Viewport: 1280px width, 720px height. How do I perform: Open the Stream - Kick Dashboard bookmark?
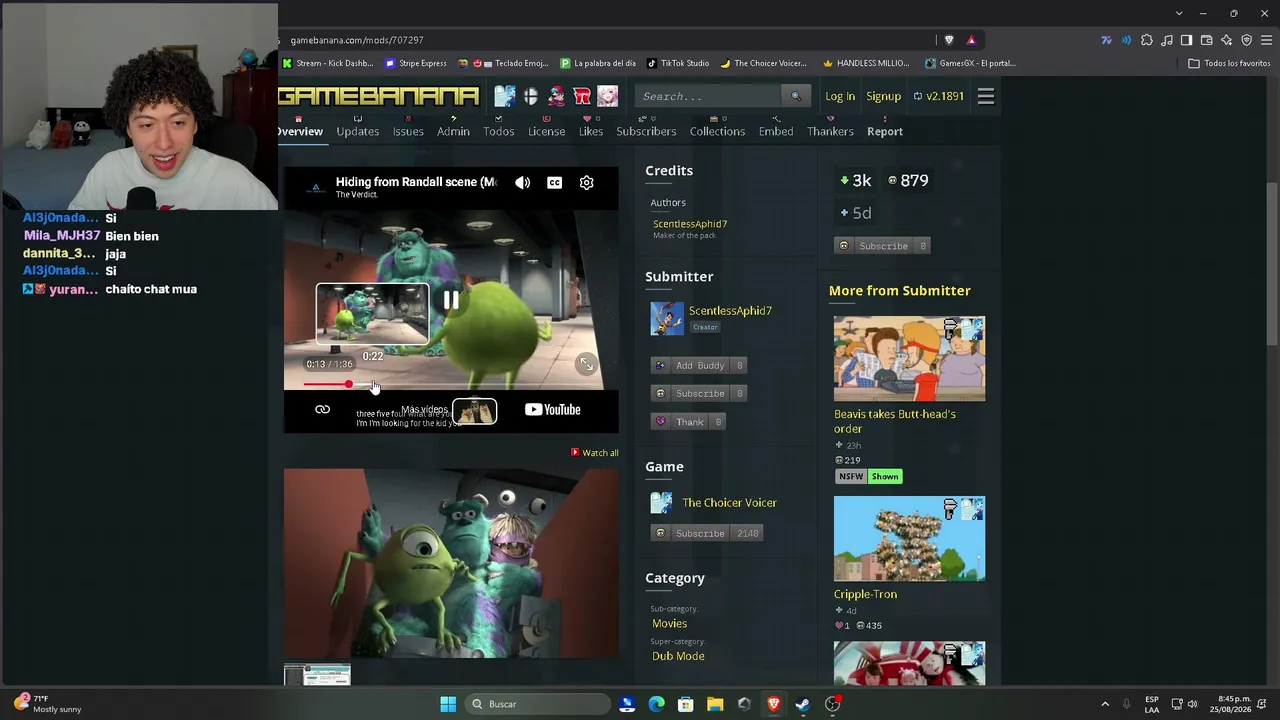328,63
